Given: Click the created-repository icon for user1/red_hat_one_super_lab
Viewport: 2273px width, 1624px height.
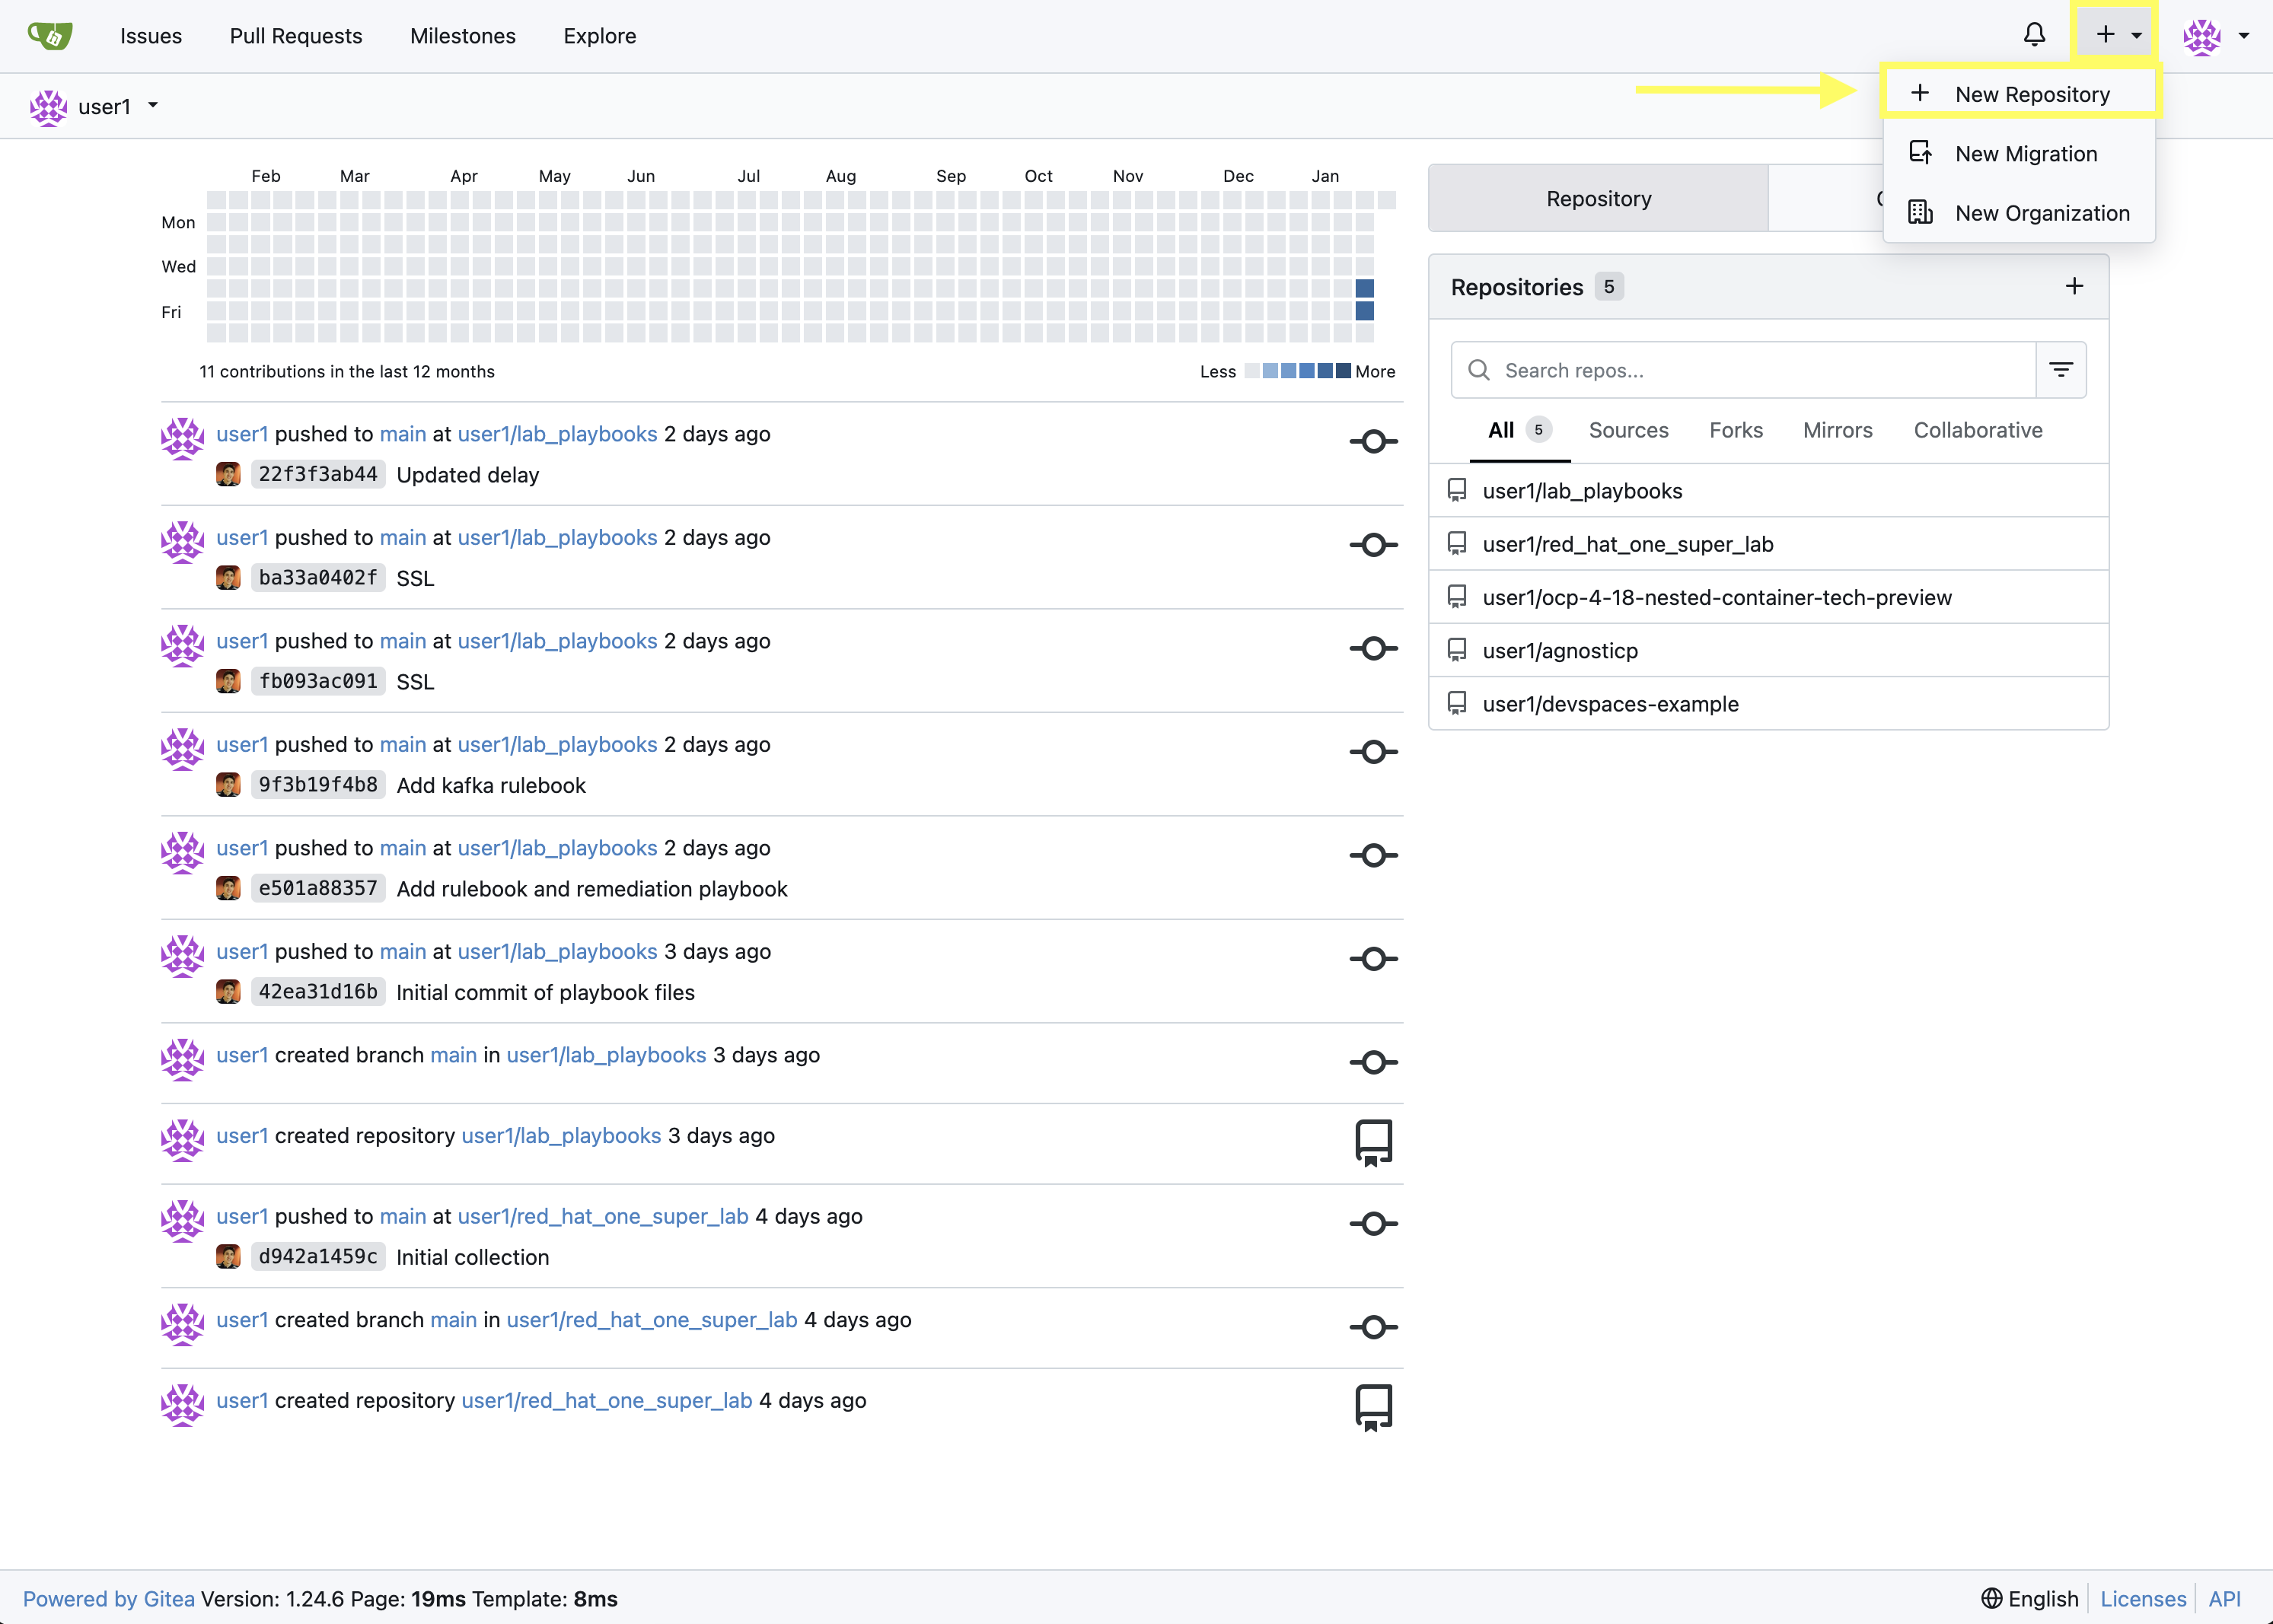Looking at the screenshot, I should click(x=1373, y=1407).
